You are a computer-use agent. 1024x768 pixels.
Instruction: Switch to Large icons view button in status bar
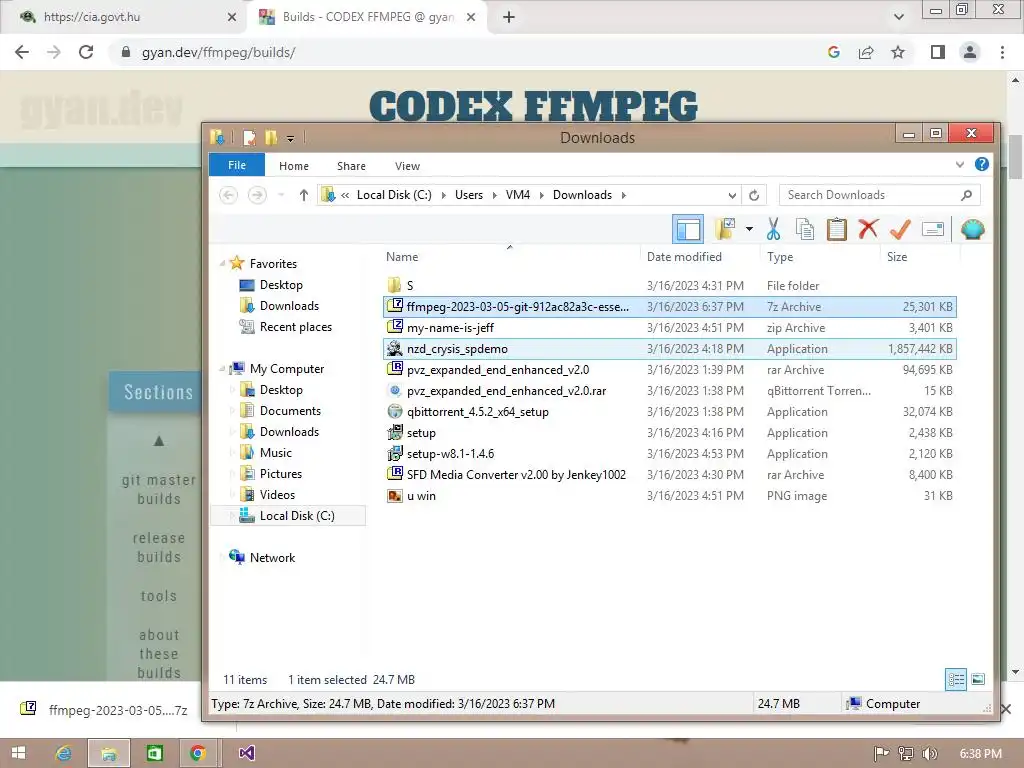(978, 679)
